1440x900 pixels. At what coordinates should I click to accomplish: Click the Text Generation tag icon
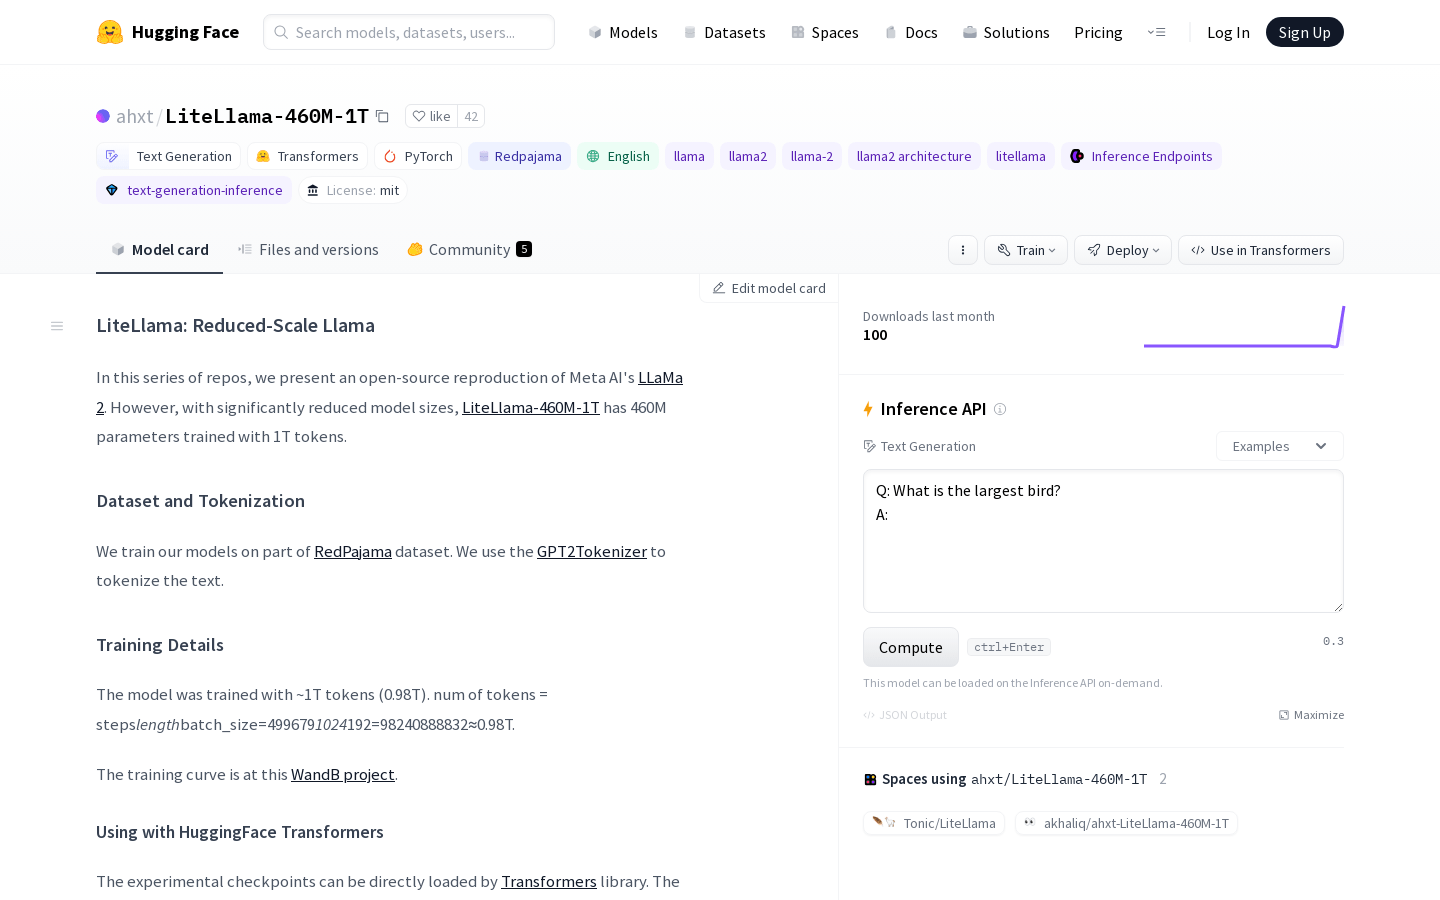click(x=112, y=156)
